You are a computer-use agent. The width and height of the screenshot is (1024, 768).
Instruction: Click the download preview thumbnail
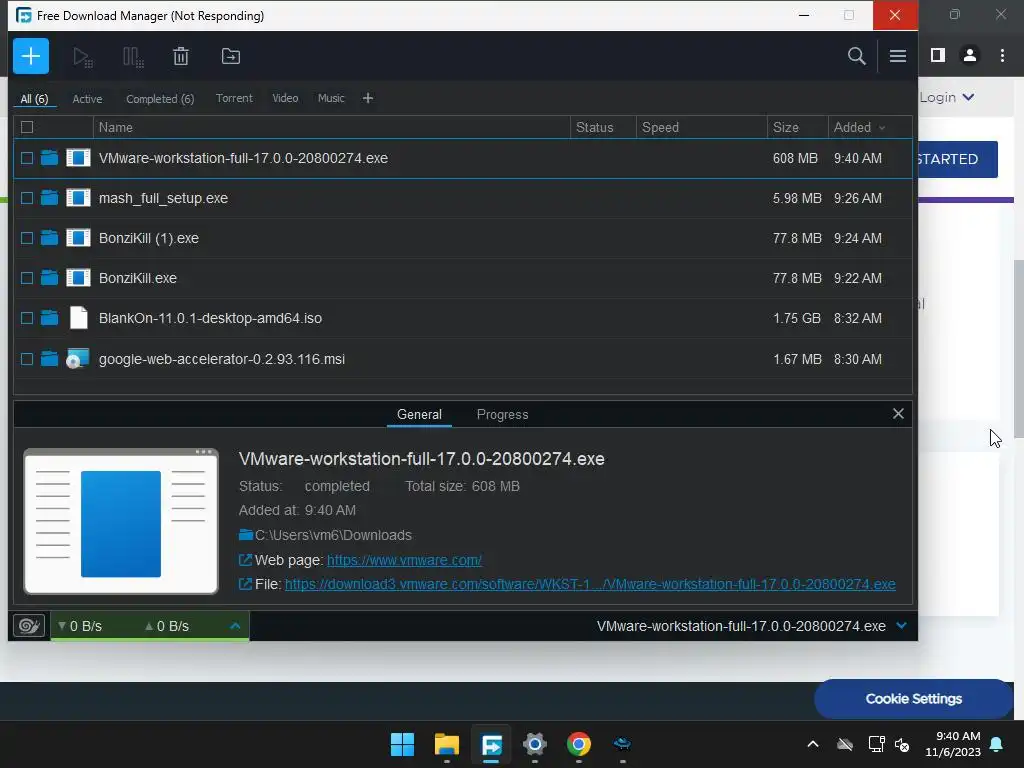point(121,521)
